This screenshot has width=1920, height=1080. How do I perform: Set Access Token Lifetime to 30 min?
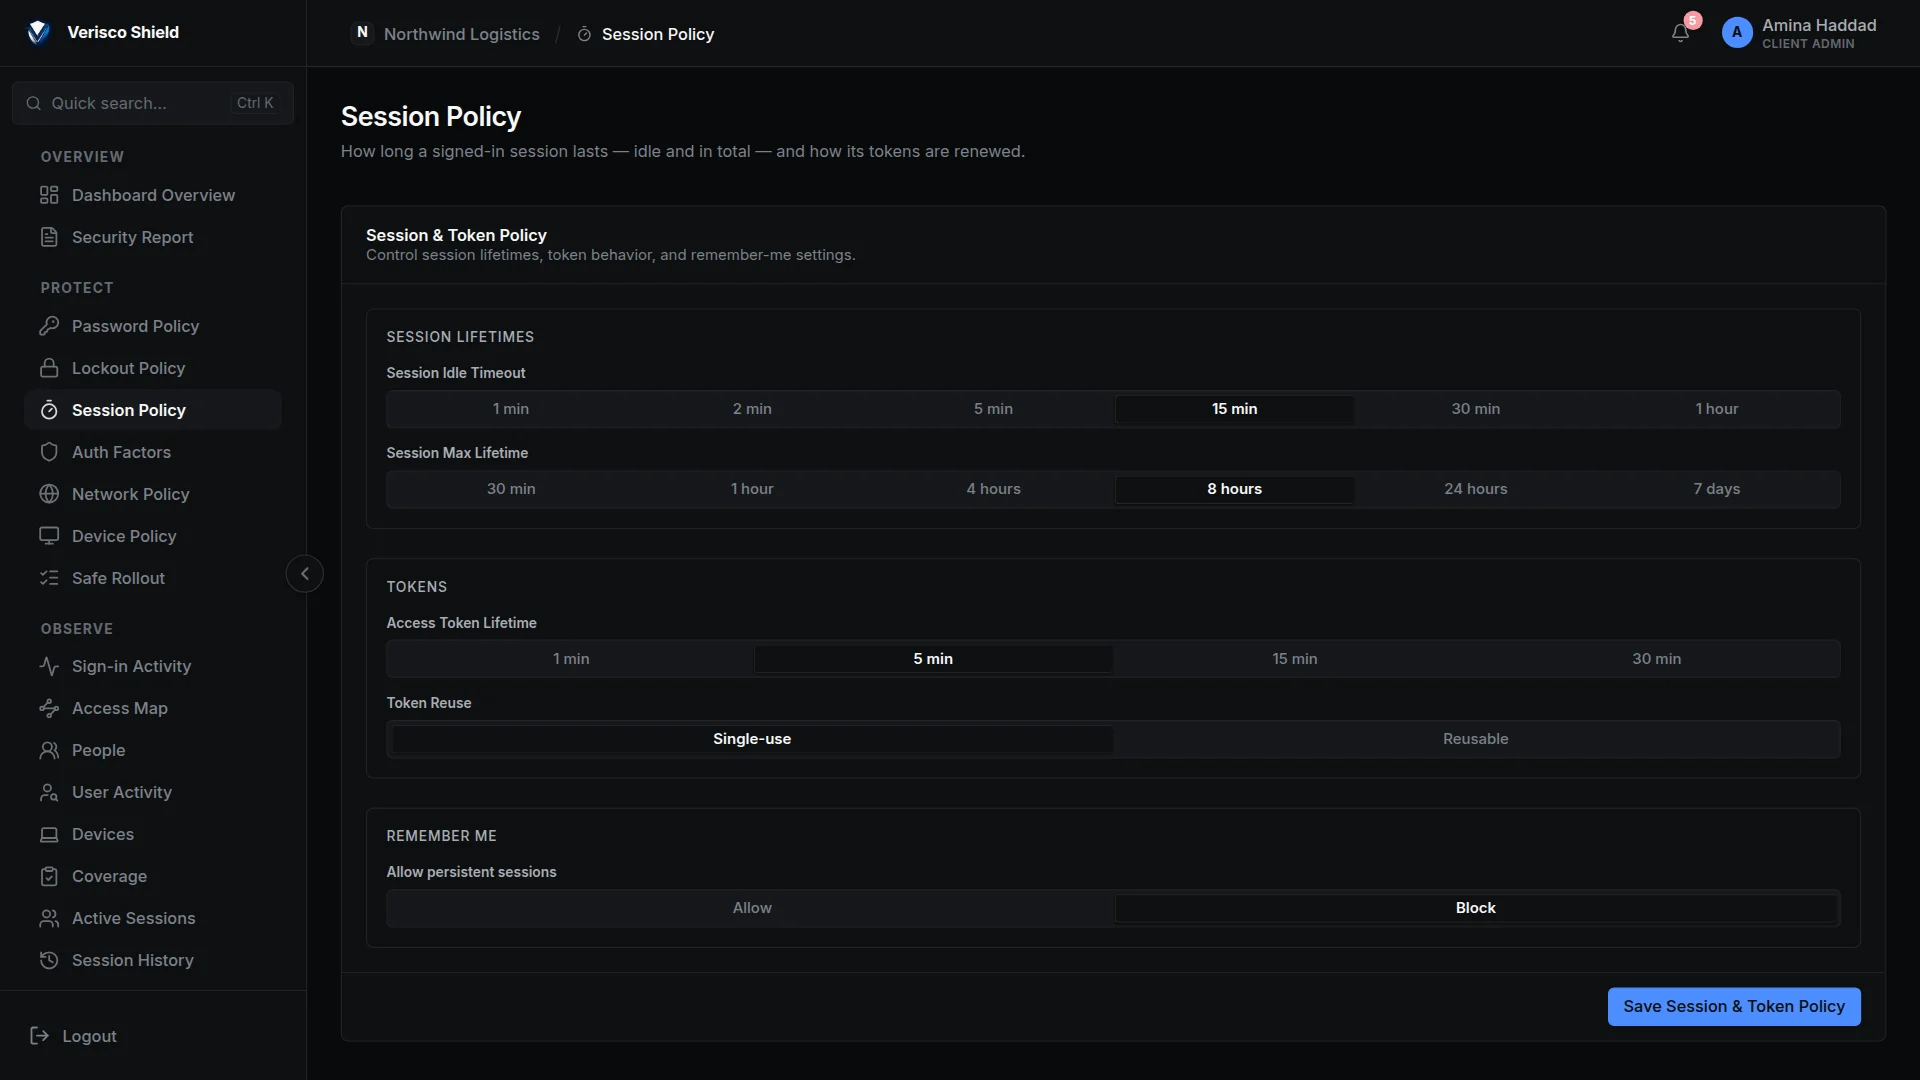(1656, 659)
